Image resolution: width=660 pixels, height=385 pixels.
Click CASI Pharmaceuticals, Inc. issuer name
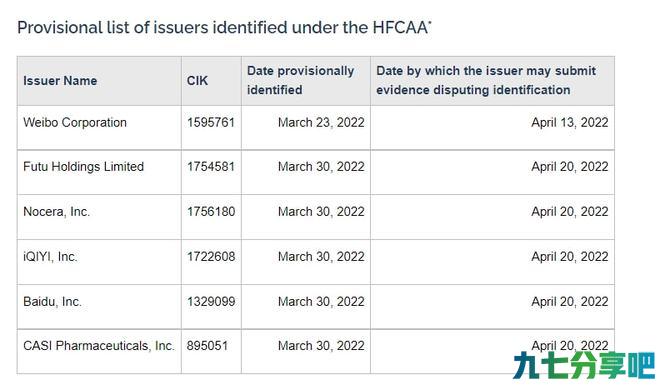[99, 345]
